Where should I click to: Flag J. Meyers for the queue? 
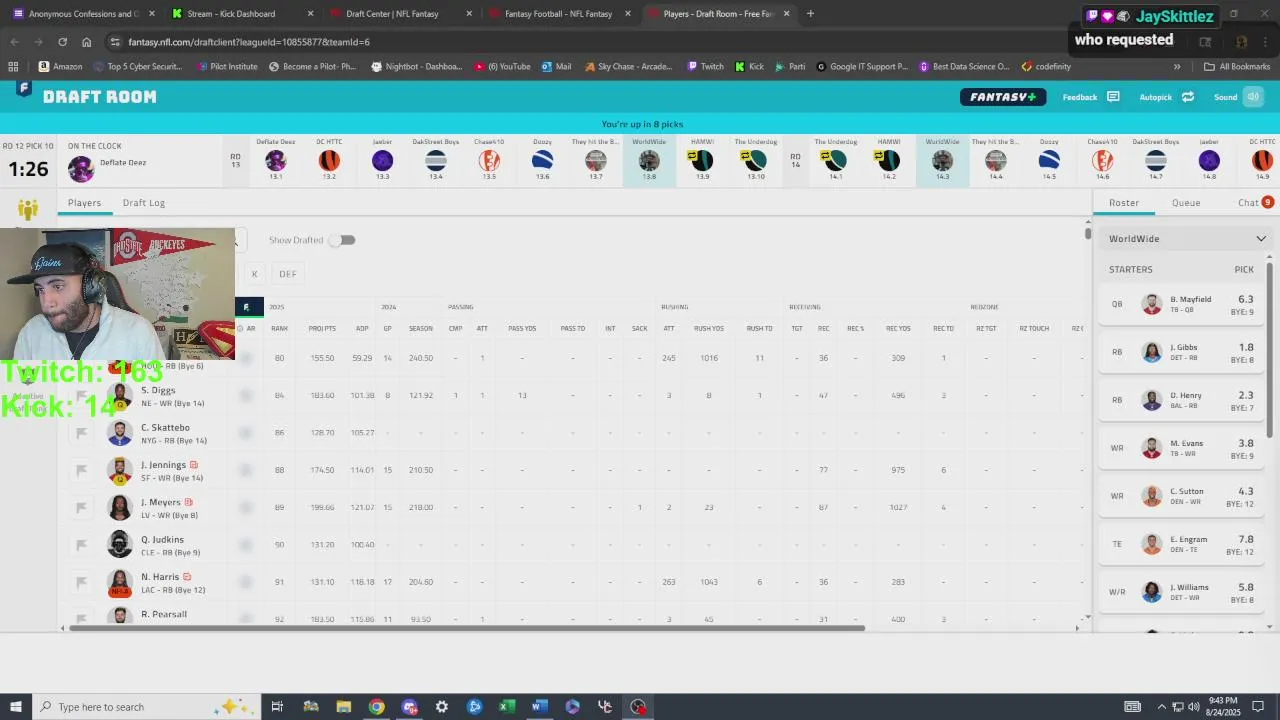coord(82,507)
